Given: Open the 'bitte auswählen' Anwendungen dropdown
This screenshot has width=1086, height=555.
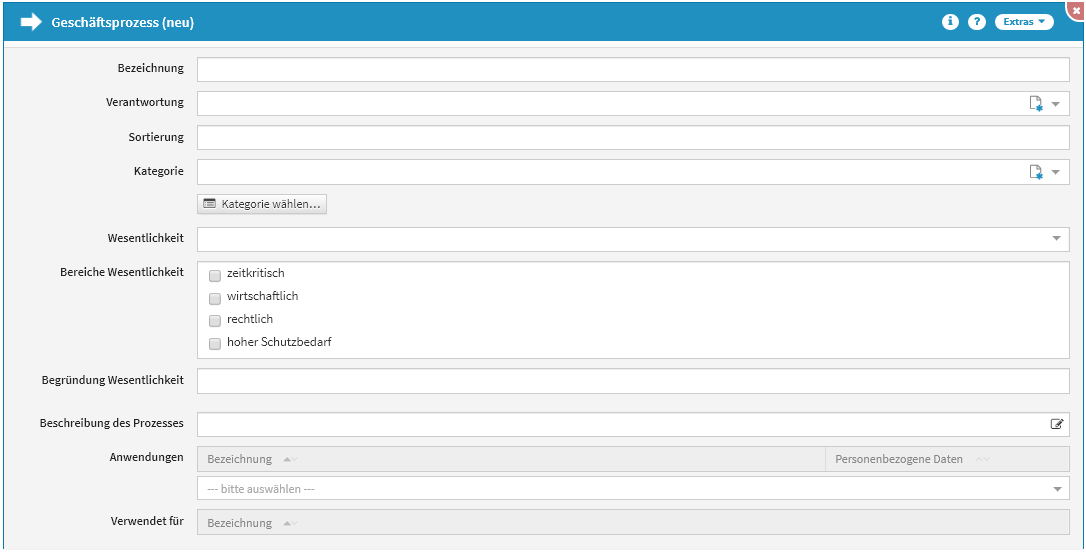Looking at the screenshot, I should pyautogui.click(x=633, y=488).
